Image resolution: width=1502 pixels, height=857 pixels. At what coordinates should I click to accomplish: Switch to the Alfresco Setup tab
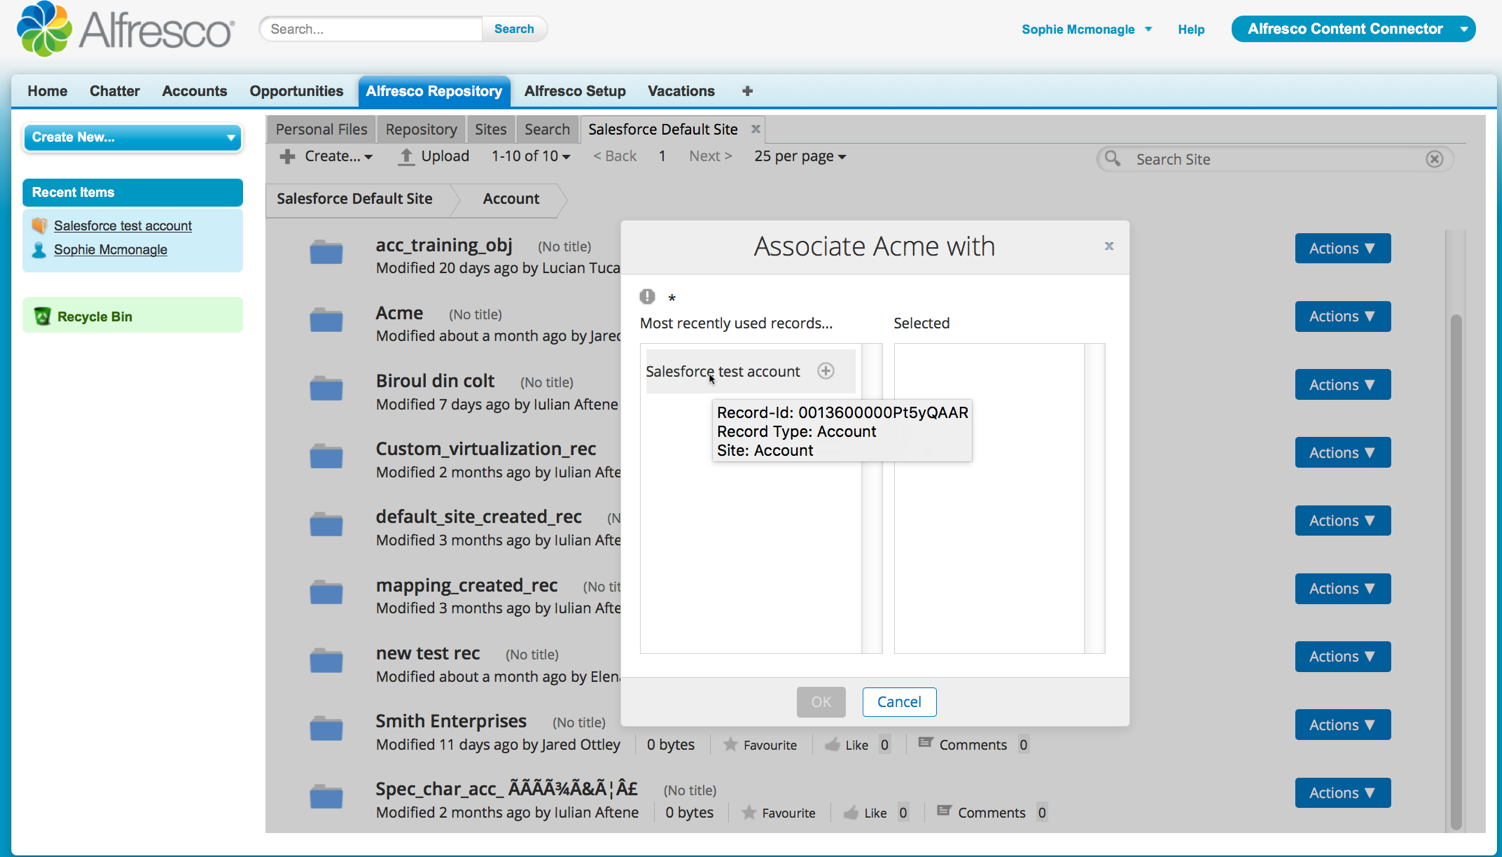(x=574, y=91)
